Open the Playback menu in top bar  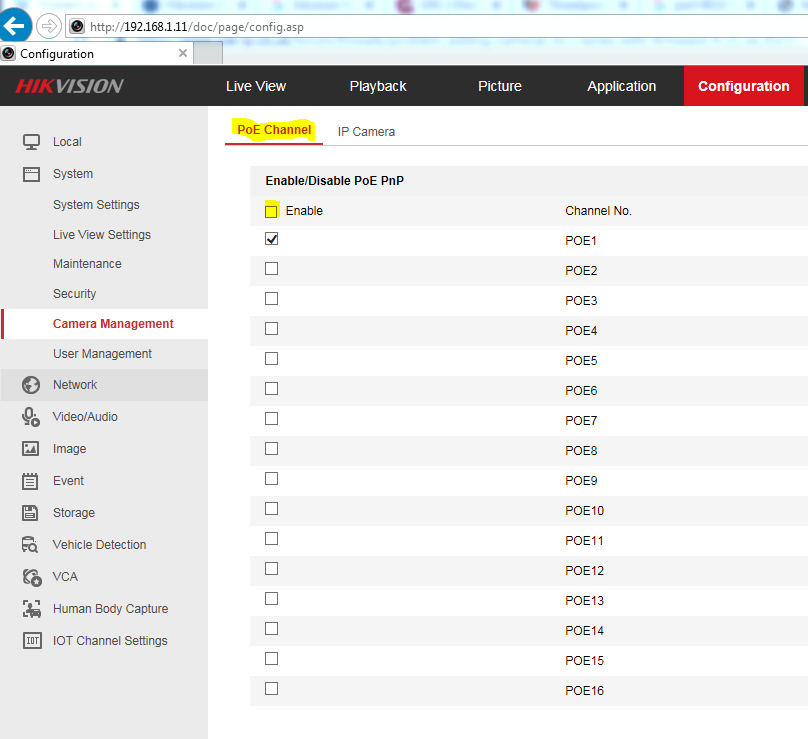[378, 86]
